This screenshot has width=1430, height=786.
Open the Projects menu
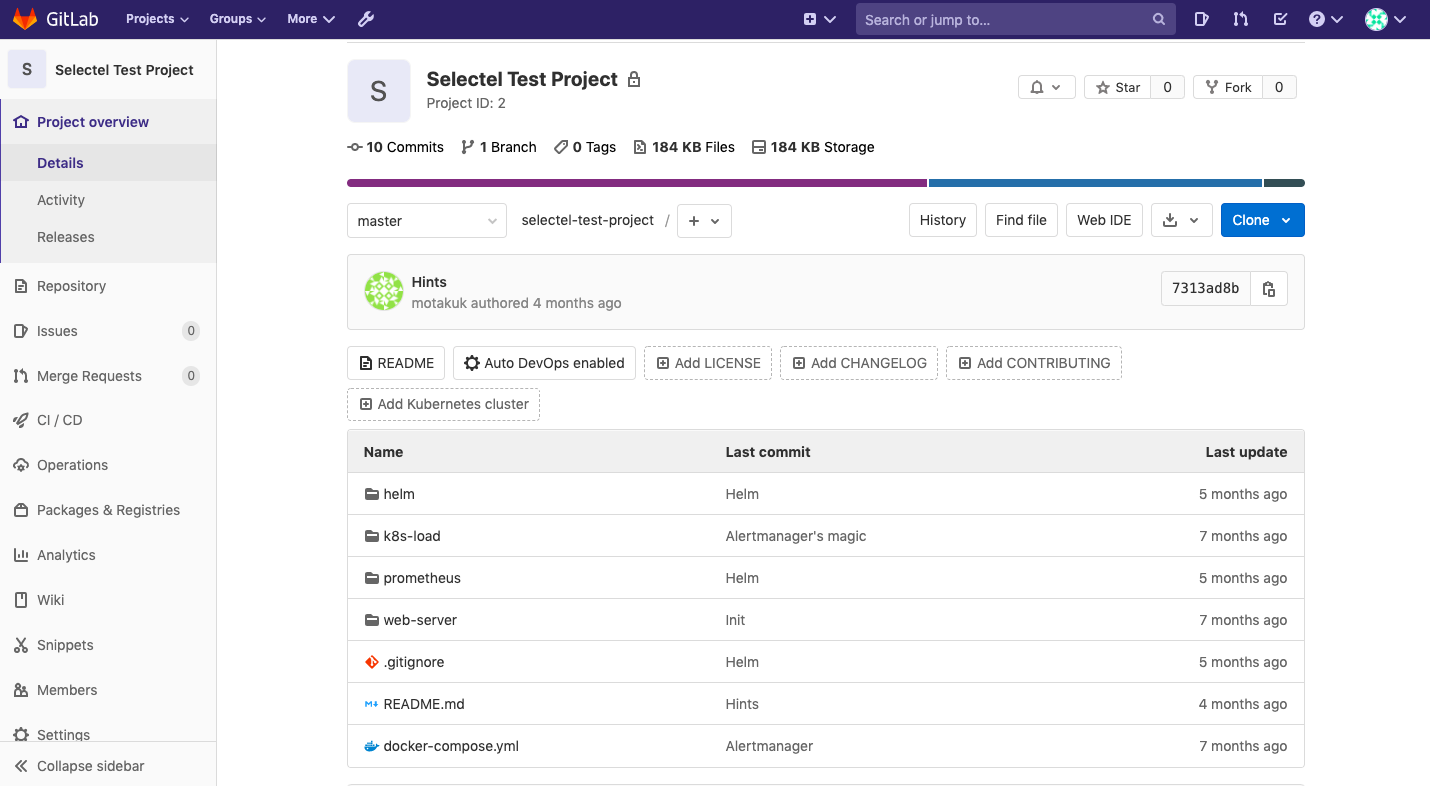[x=156, y=18]
